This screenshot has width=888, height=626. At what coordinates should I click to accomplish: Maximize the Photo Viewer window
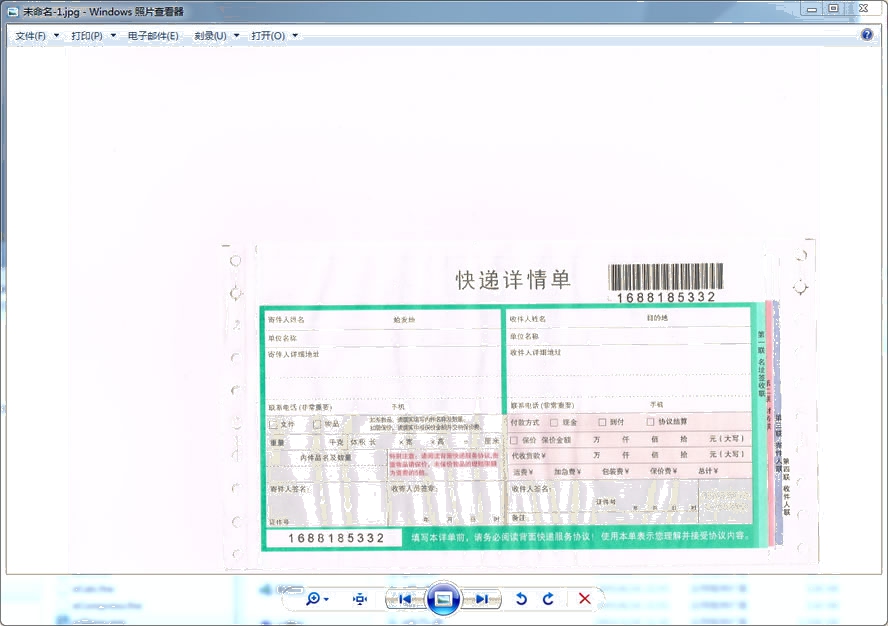pos(833,9)
